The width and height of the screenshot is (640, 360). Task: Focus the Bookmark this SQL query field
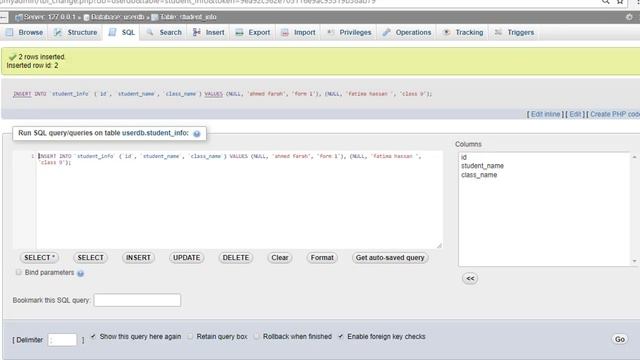[137, 300]
